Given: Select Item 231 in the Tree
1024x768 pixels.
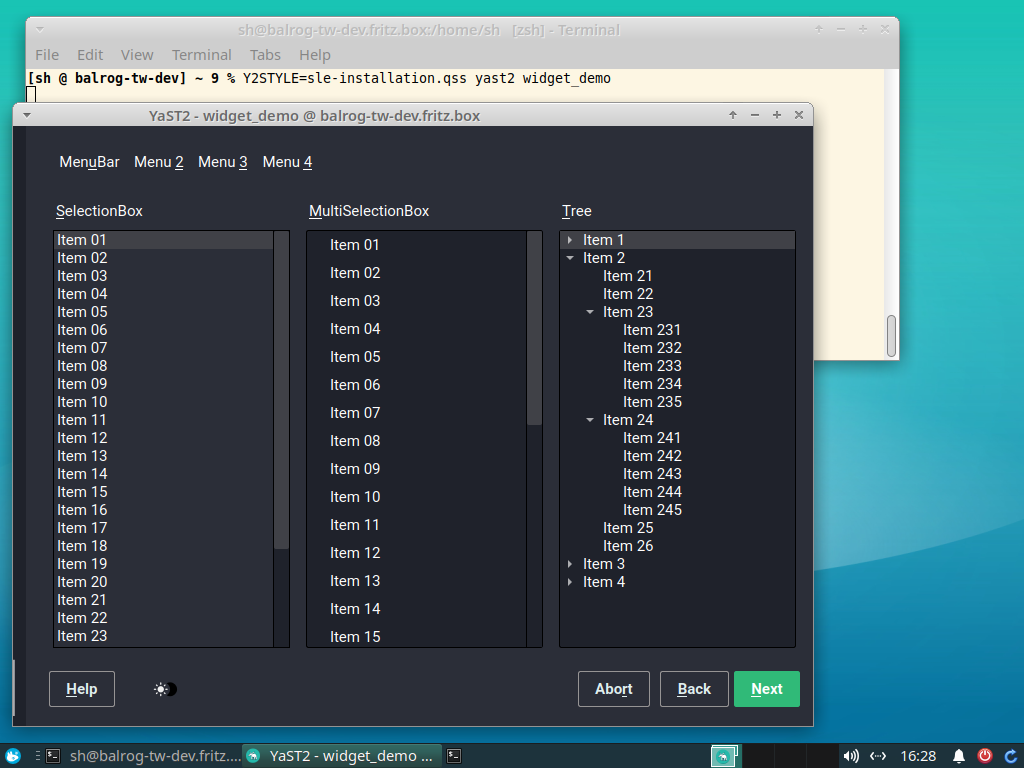Looking at the screenshot, I should pos(652,330).
